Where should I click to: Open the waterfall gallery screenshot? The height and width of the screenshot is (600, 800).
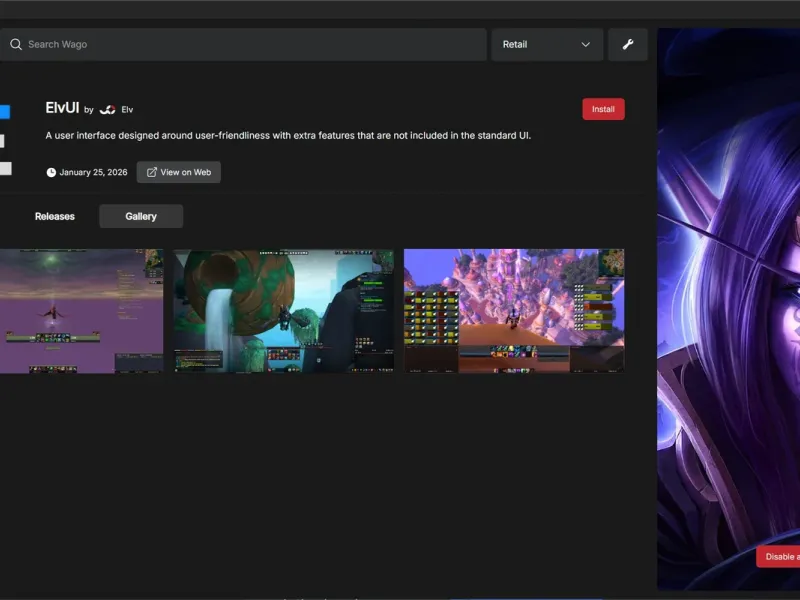tap(283, 311)
